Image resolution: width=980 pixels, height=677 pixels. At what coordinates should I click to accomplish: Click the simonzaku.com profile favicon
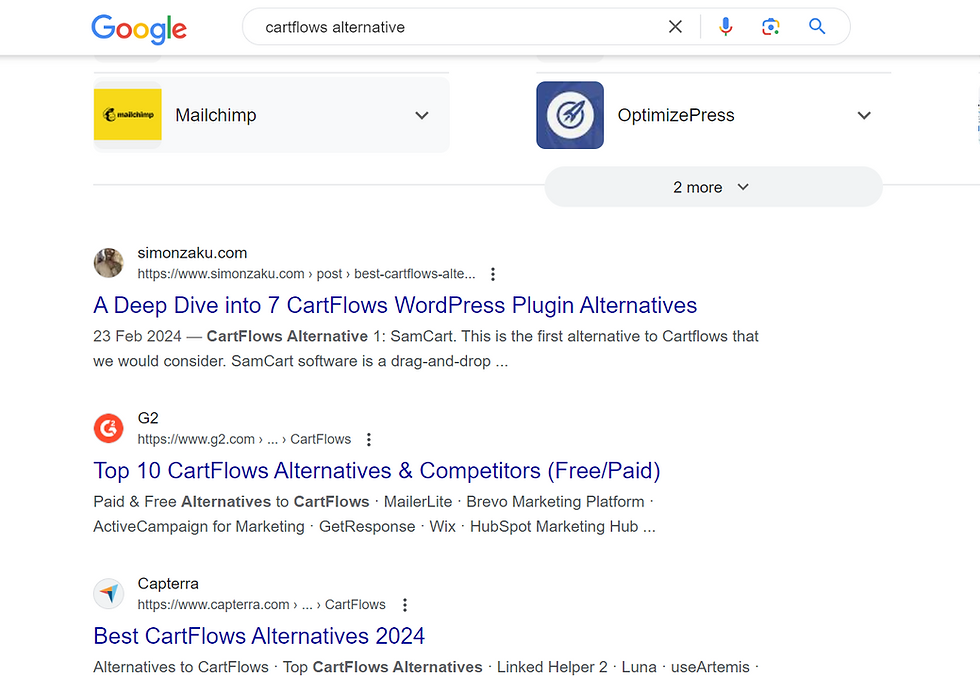(x=108, y=263)
